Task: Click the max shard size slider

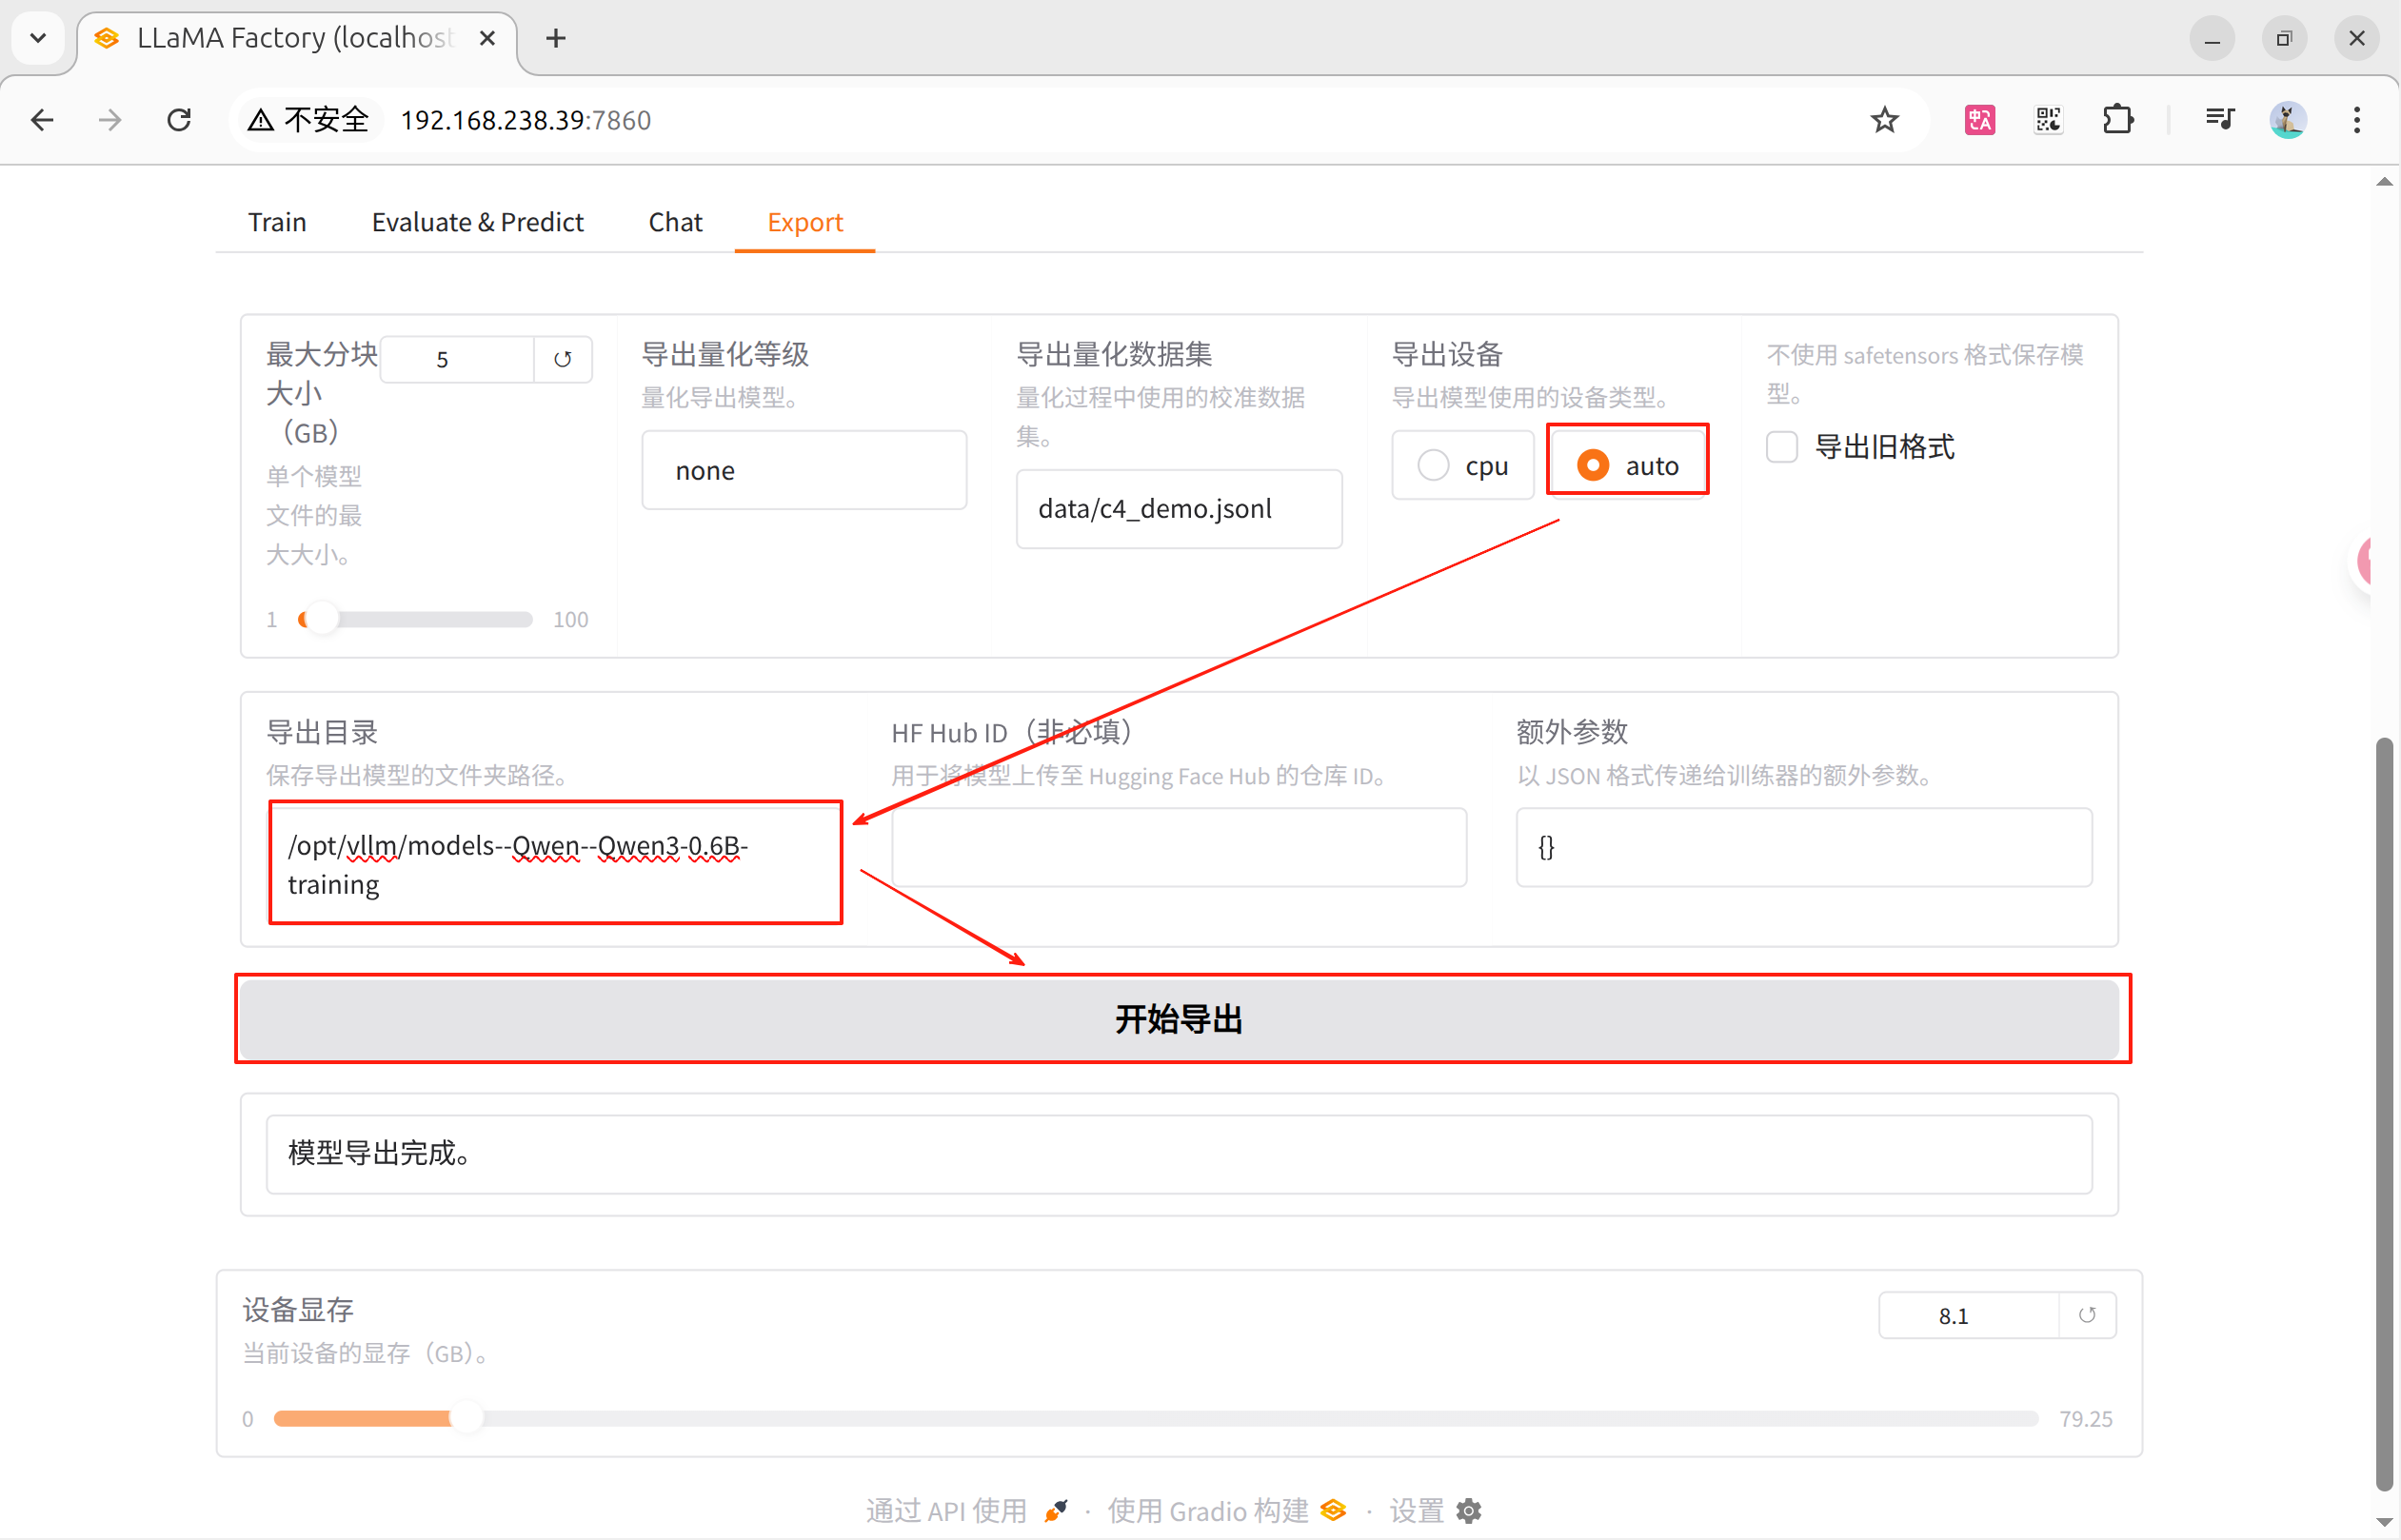Action: click(x=415, y=620)
